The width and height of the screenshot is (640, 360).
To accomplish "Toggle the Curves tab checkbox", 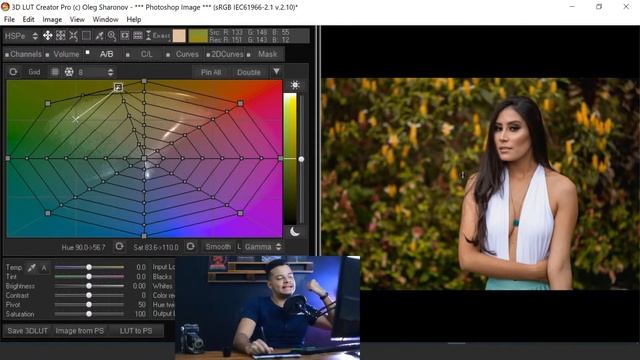I will tap(168, 55).
